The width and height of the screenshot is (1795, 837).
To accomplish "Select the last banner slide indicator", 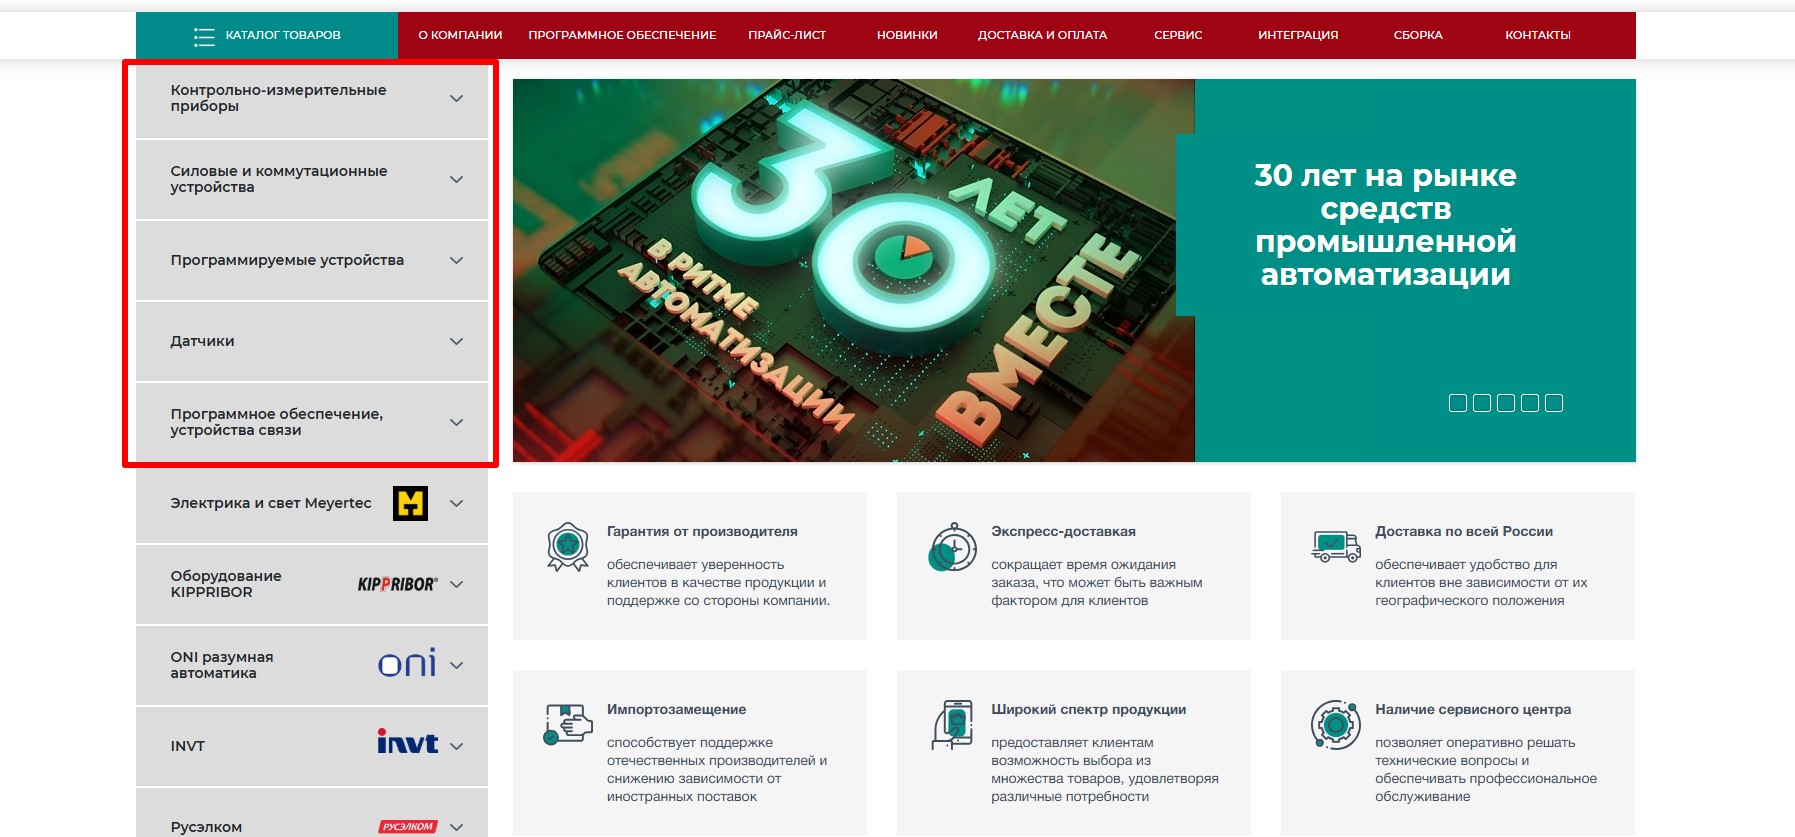I will click(1554, 403).
